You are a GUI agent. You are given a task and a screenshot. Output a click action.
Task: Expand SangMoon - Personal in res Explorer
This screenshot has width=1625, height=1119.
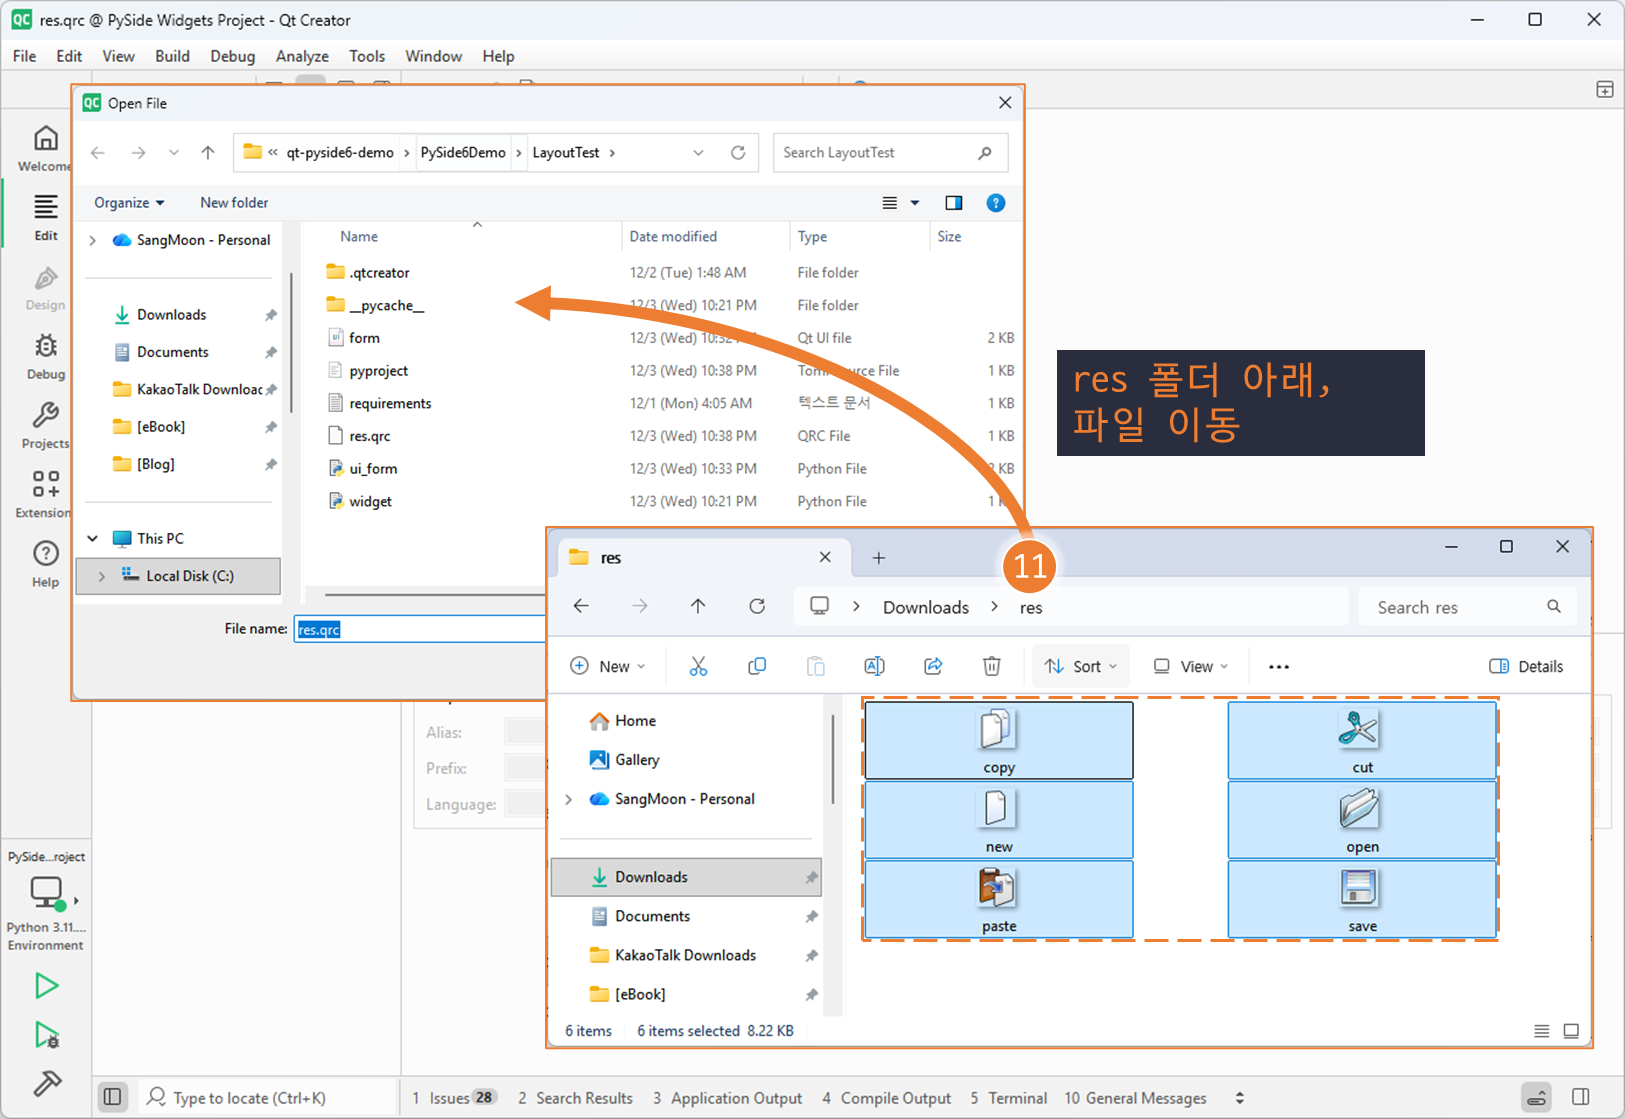pyautogui.click(x=569, y=799)
